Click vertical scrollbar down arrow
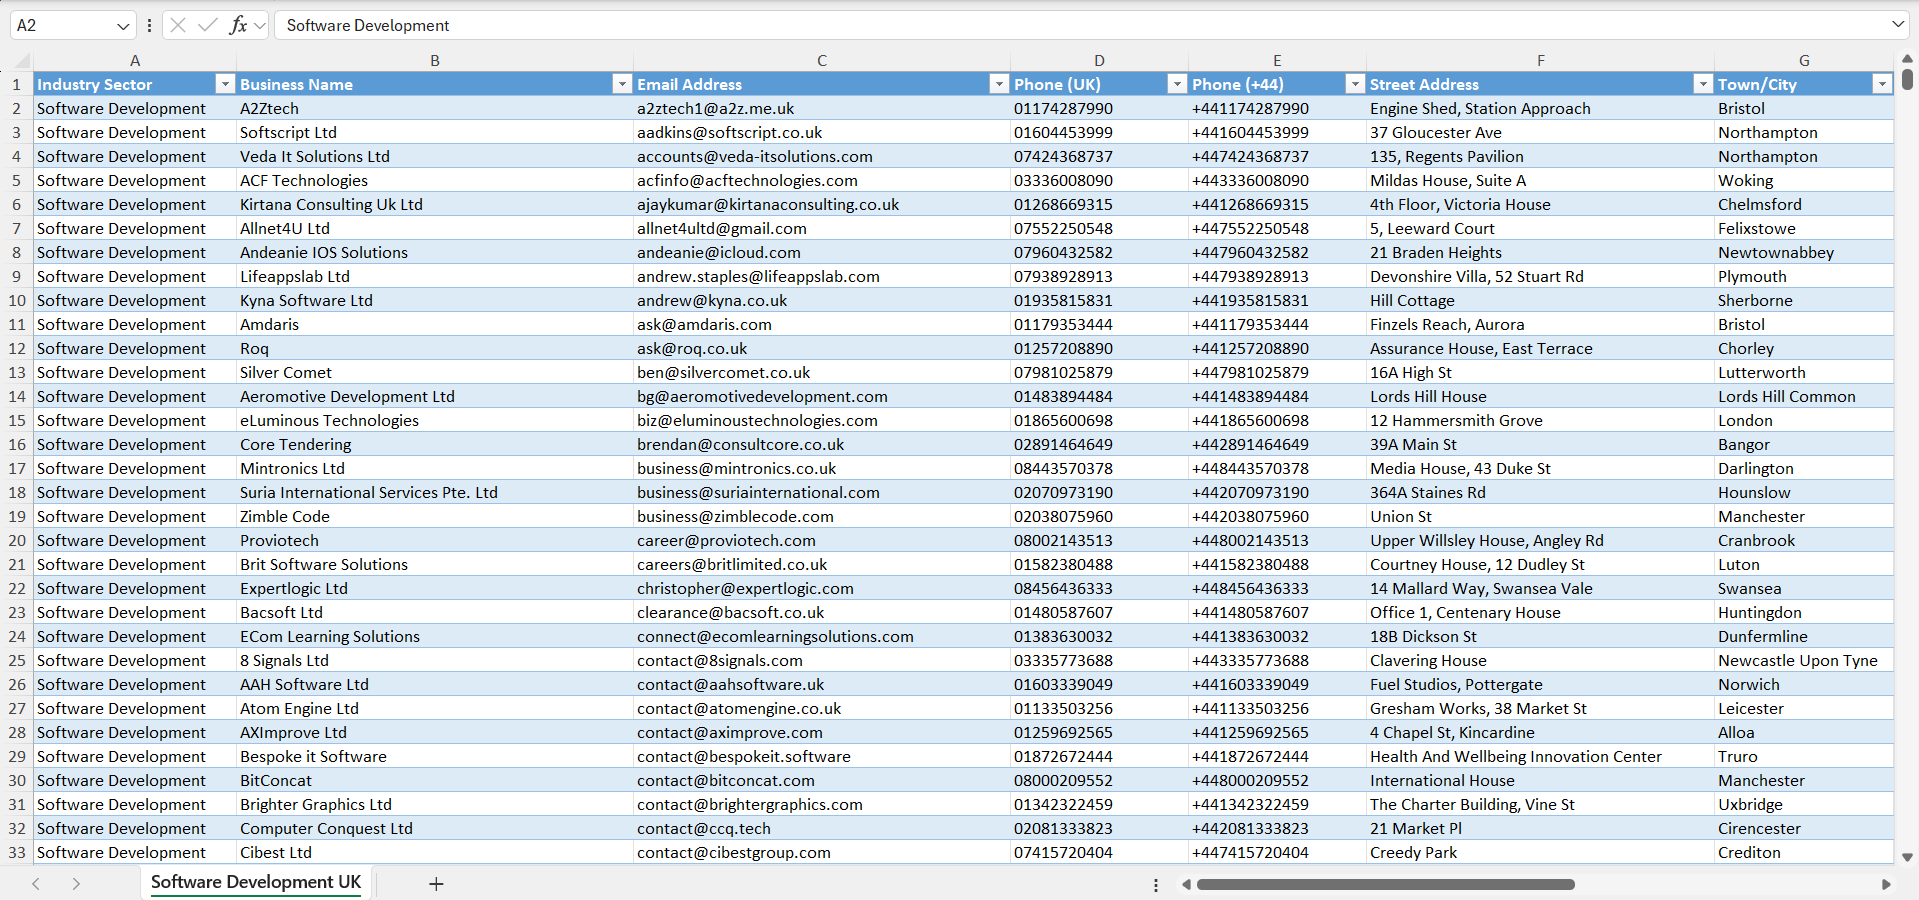Viewport: 1919px width, 900px height. pyautogui.click(x=1907, y=857)
